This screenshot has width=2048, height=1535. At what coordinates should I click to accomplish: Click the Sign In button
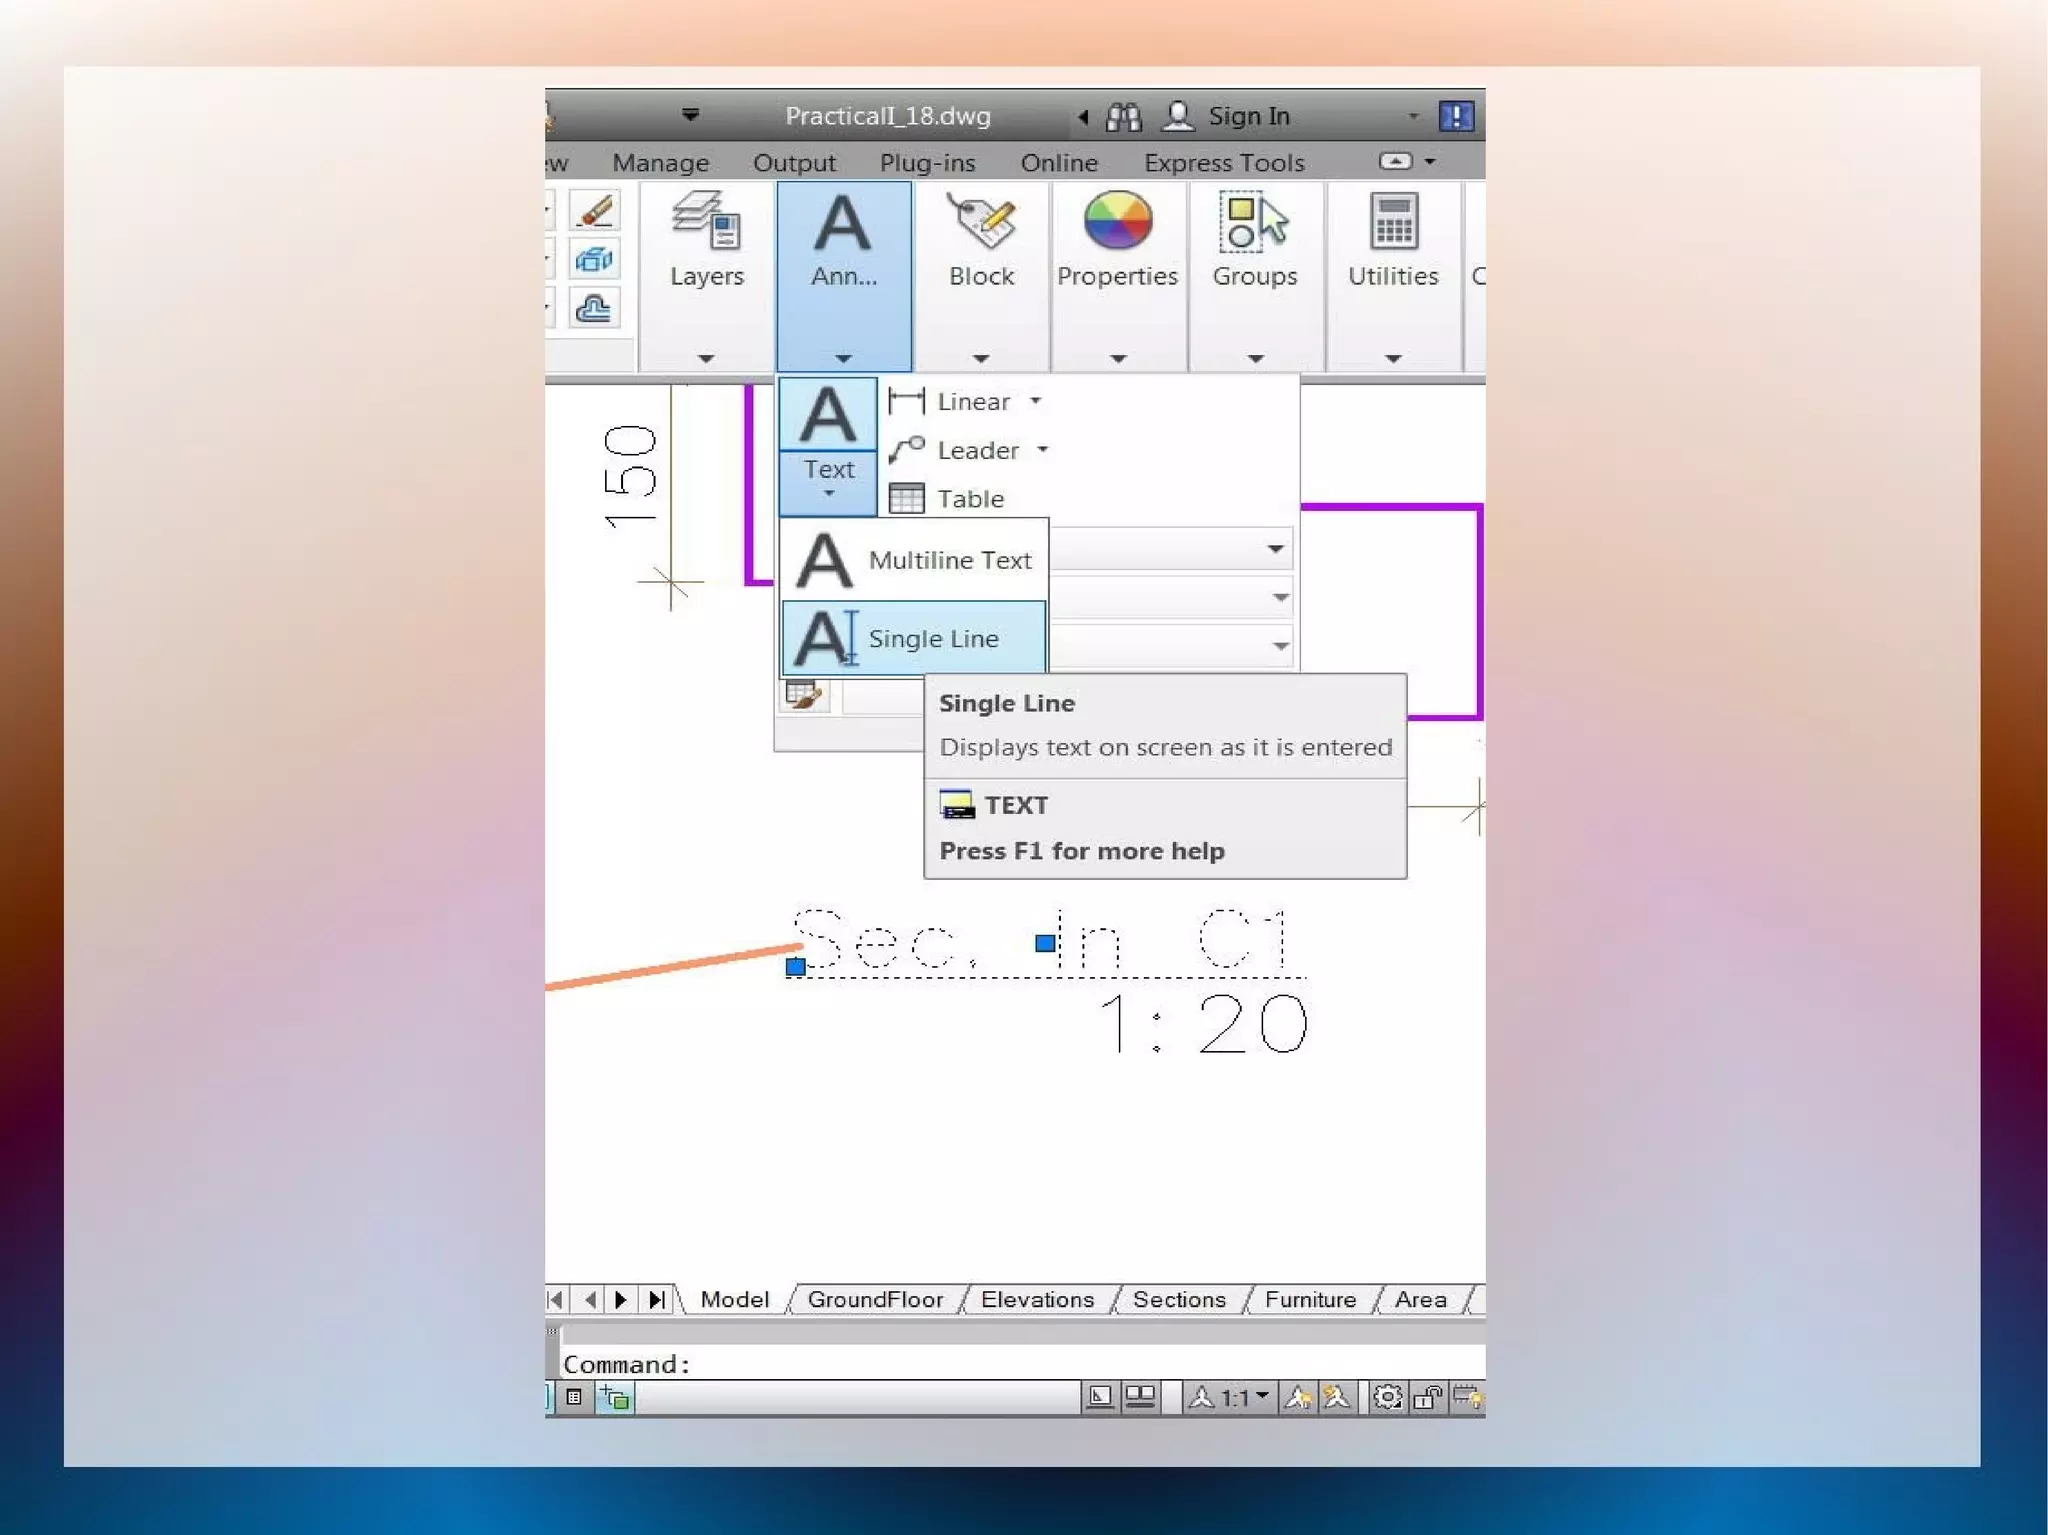click(x=1247, y=117)
